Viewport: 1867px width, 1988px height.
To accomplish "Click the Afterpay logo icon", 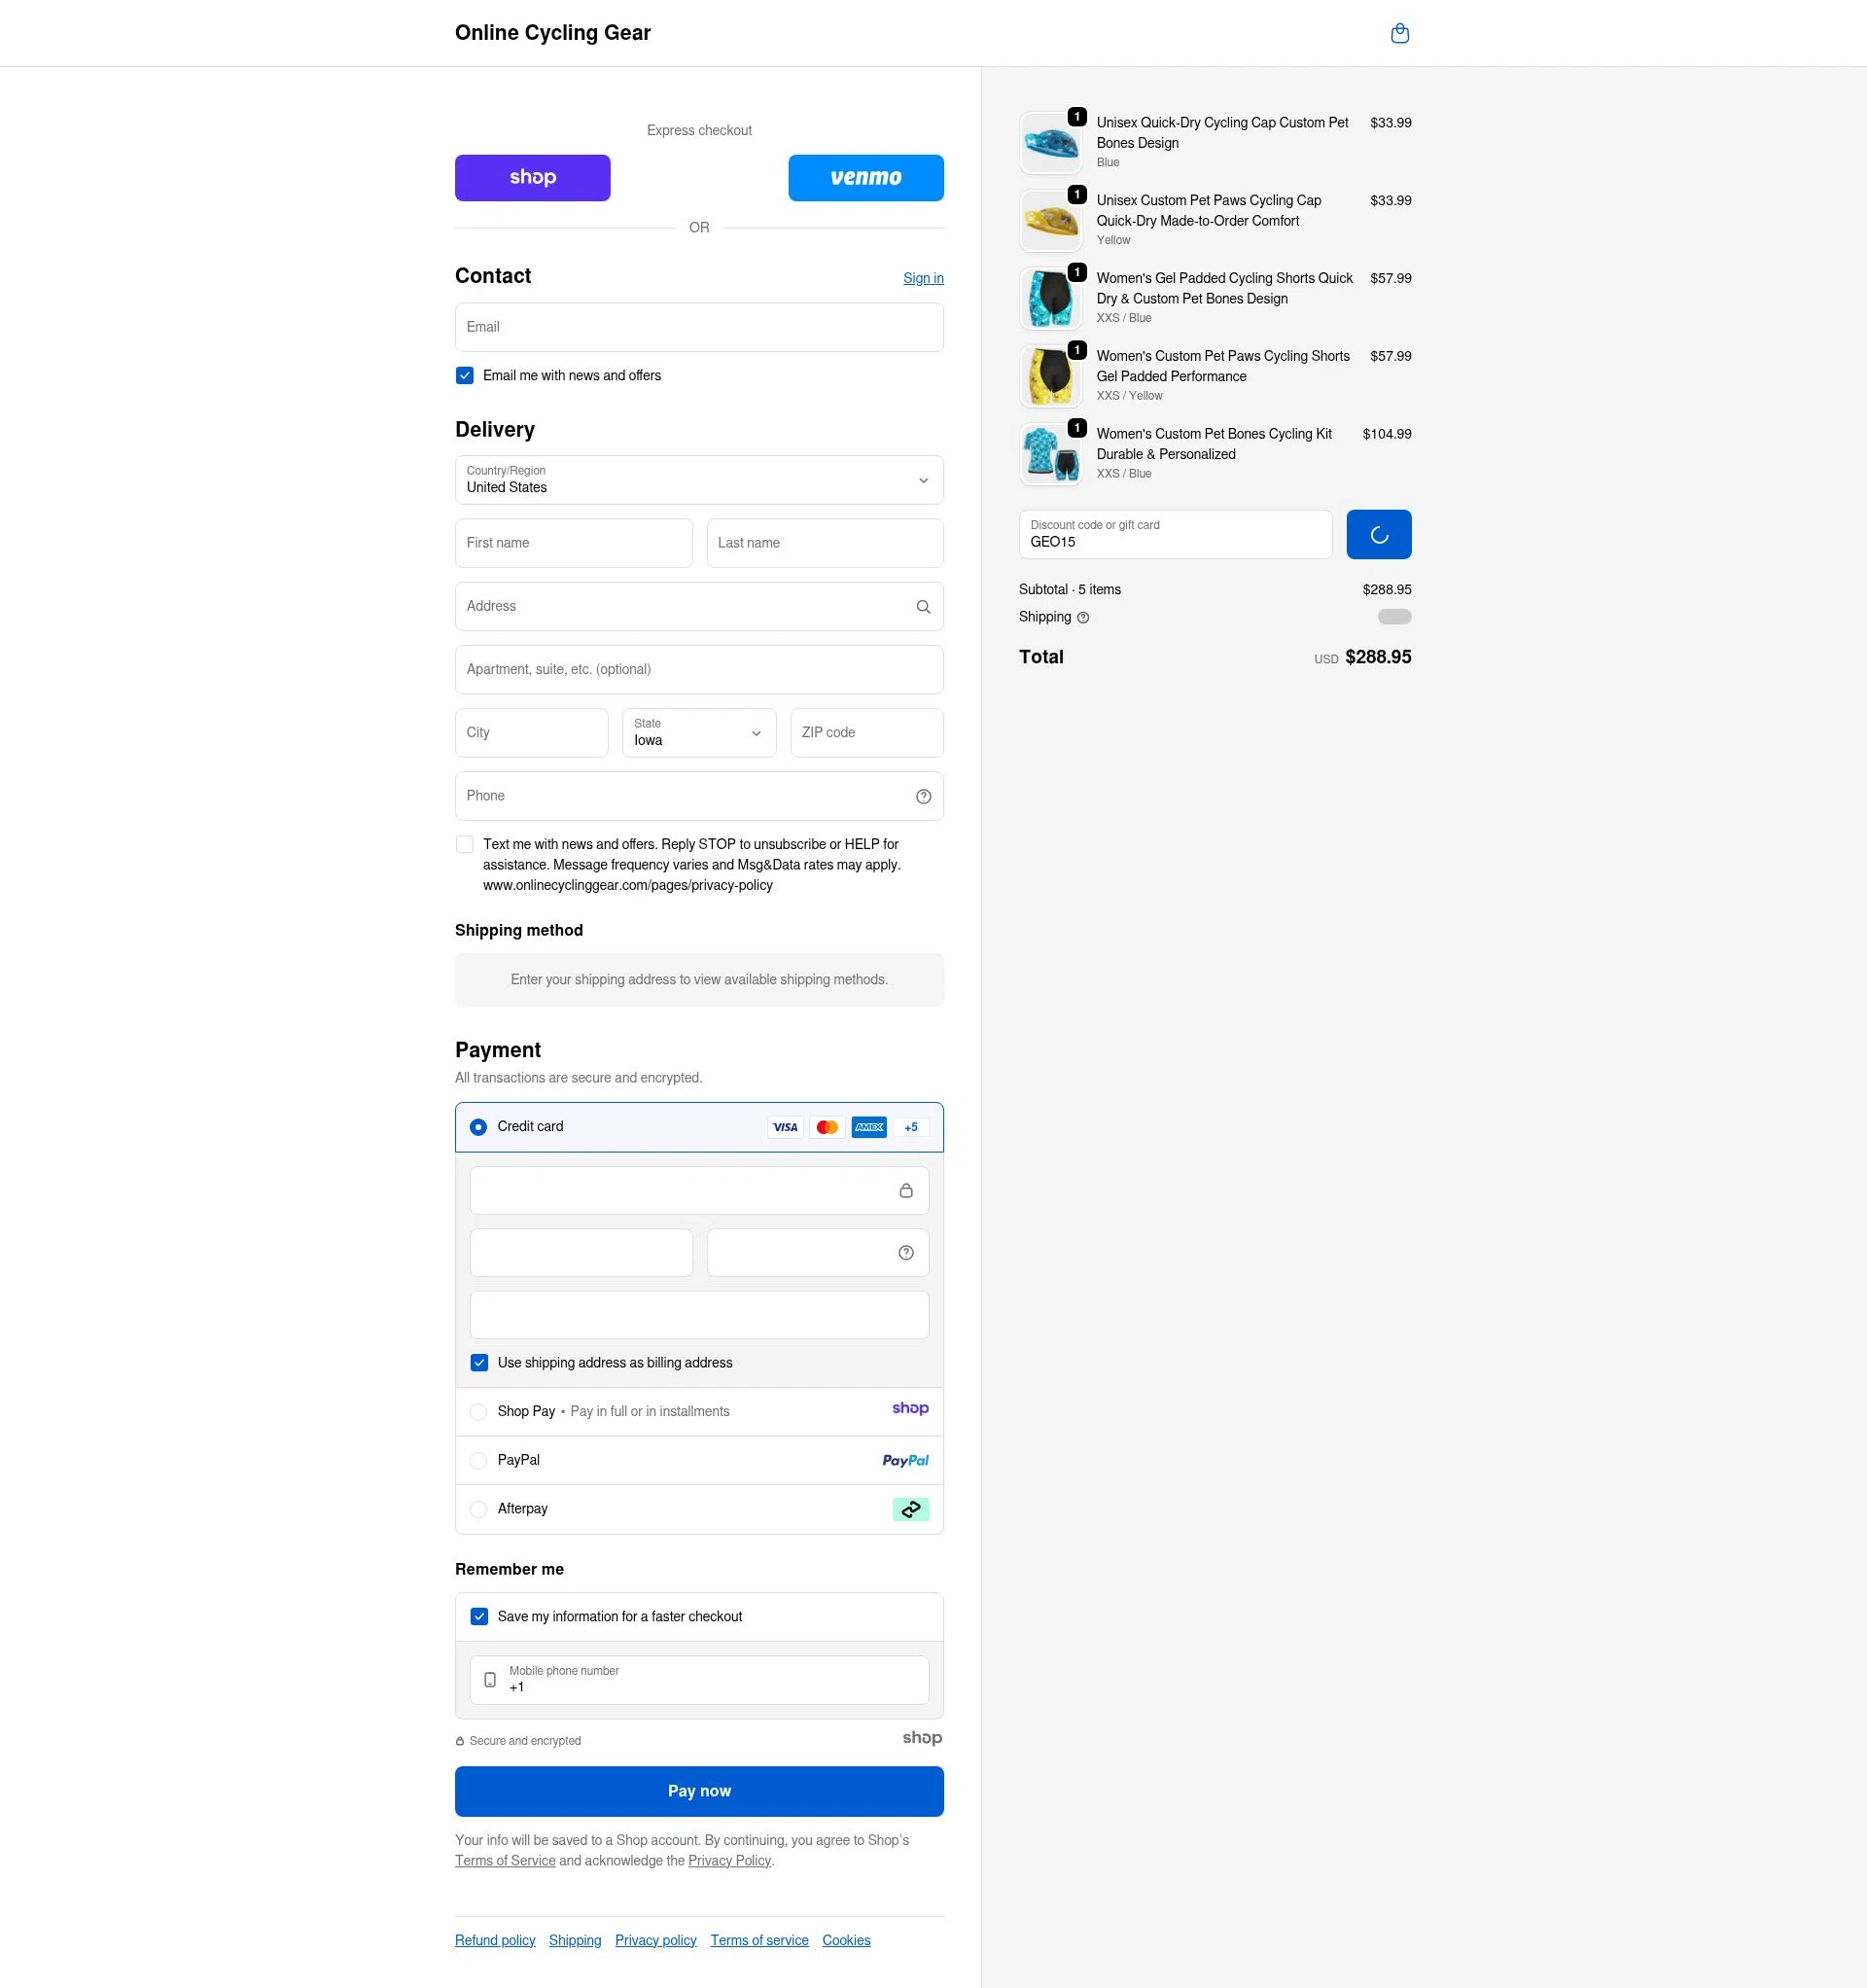I will (x=910, y=1510).
